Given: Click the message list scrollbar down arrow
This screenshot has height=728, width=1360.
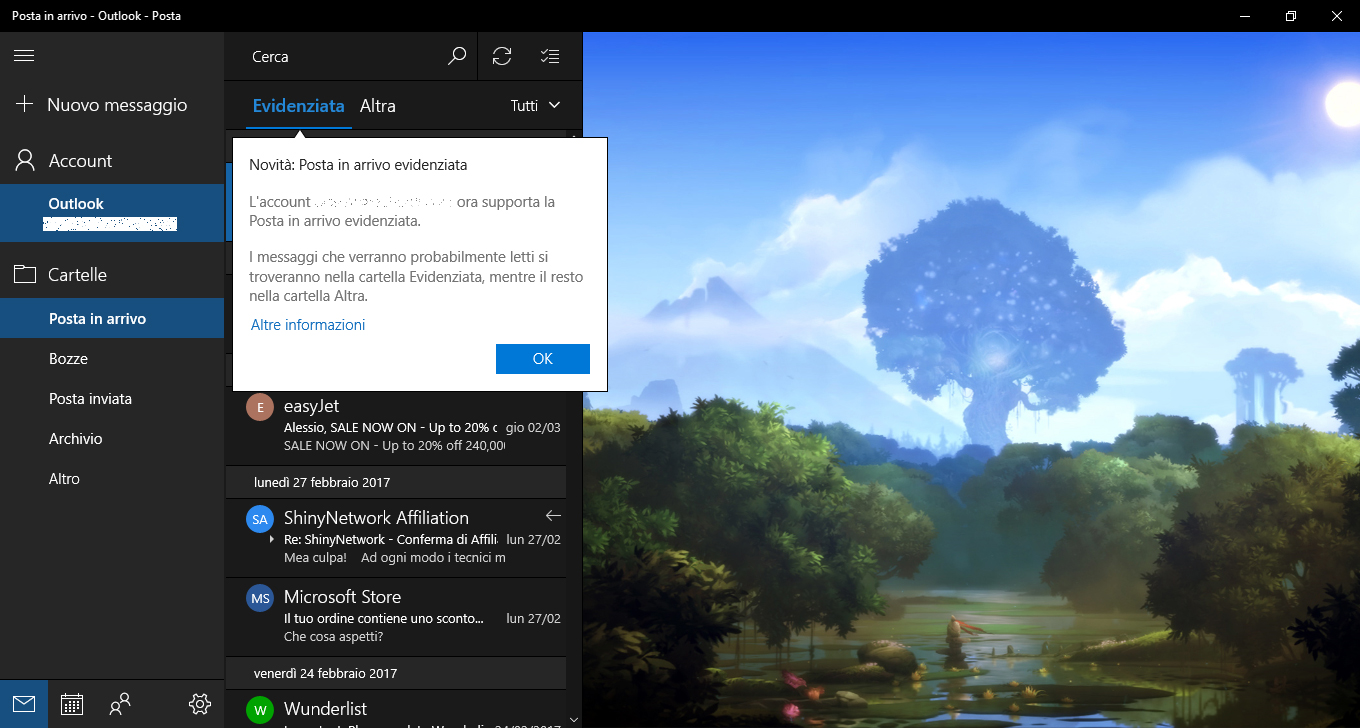Looking at the screenshot, I should [574, 719].
